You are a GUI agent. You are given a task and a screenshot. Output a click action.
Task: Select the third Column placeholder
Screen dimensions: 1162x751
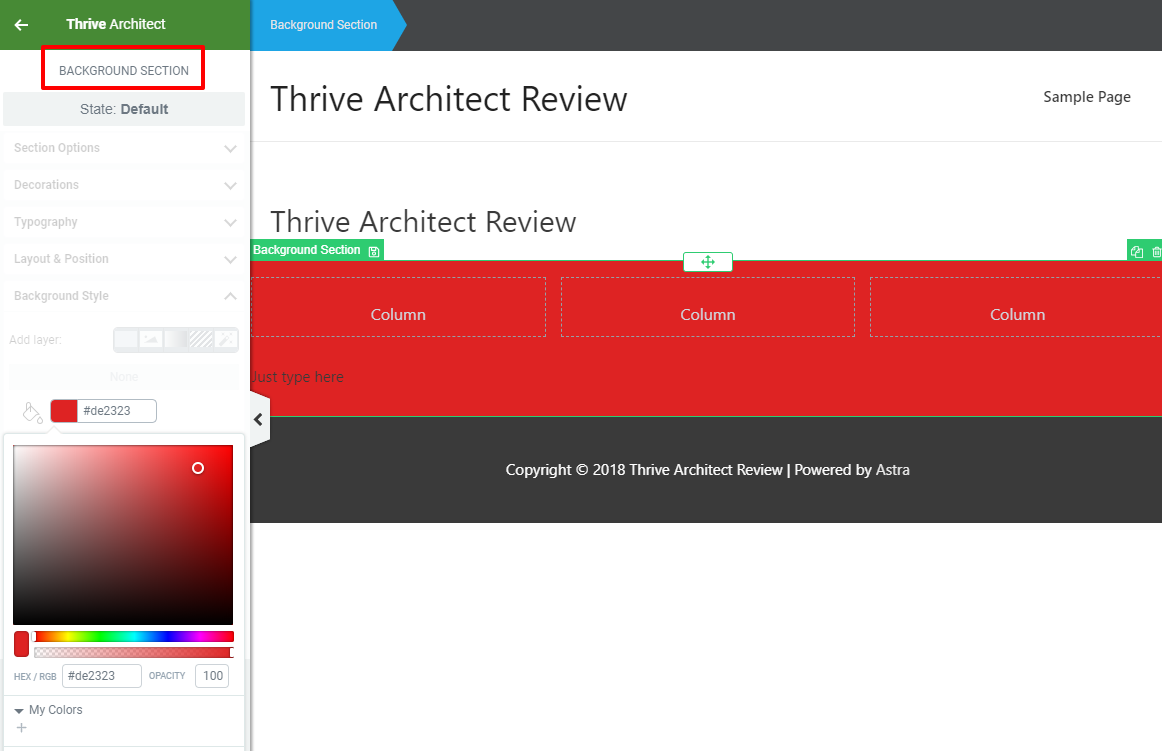1016,307
